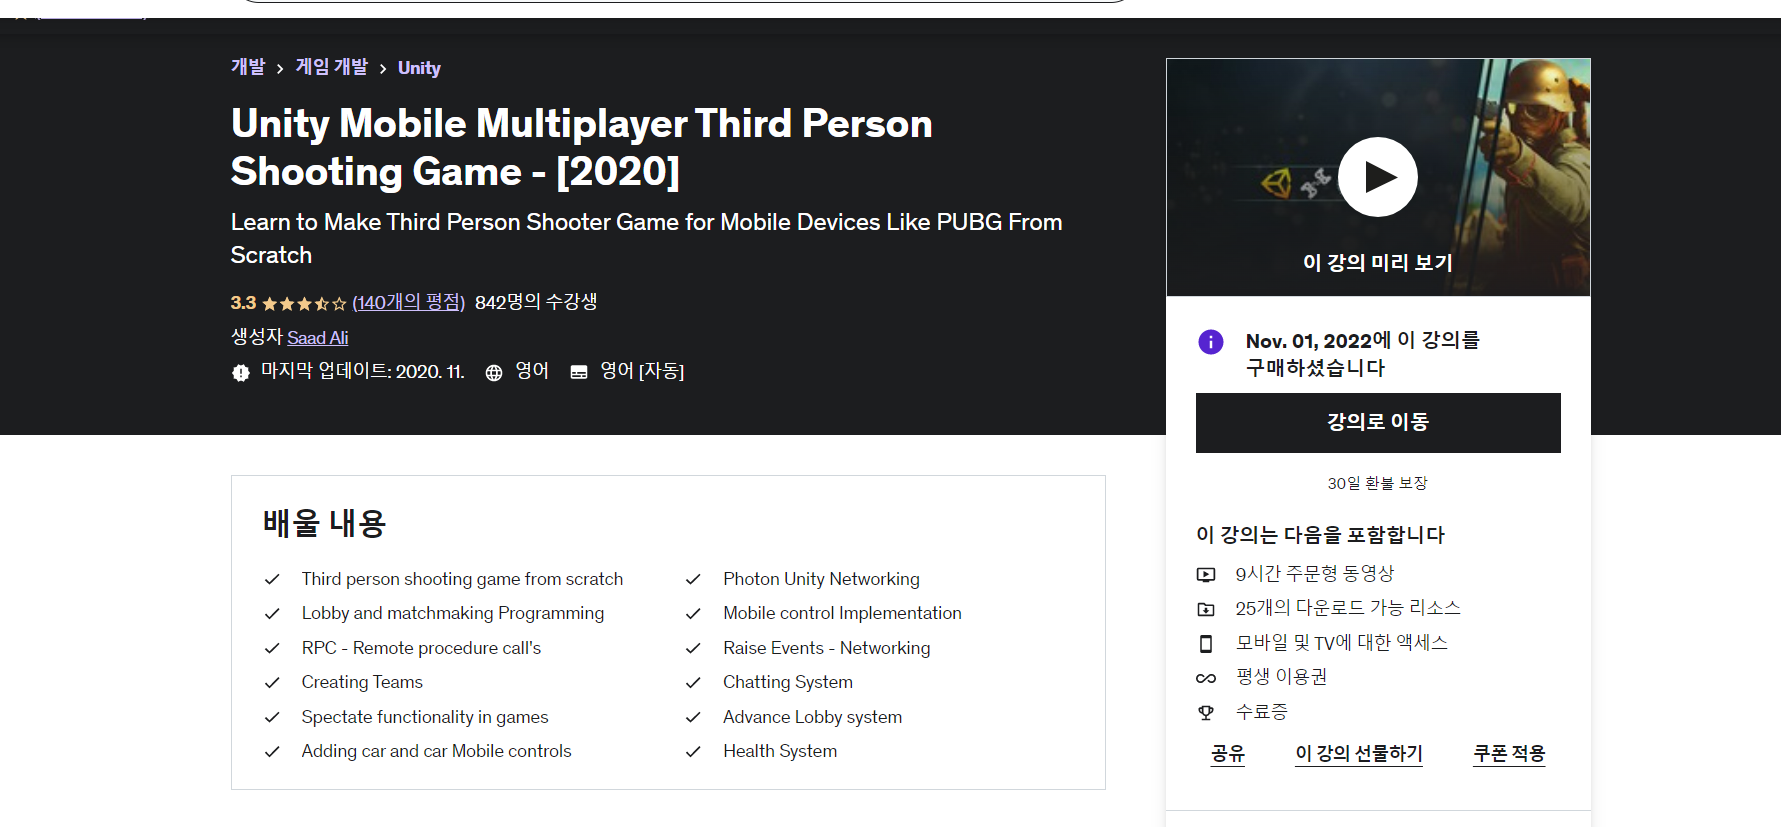Click 모바일 및 TV에 대한 액세스 text

coord(1342,643)
